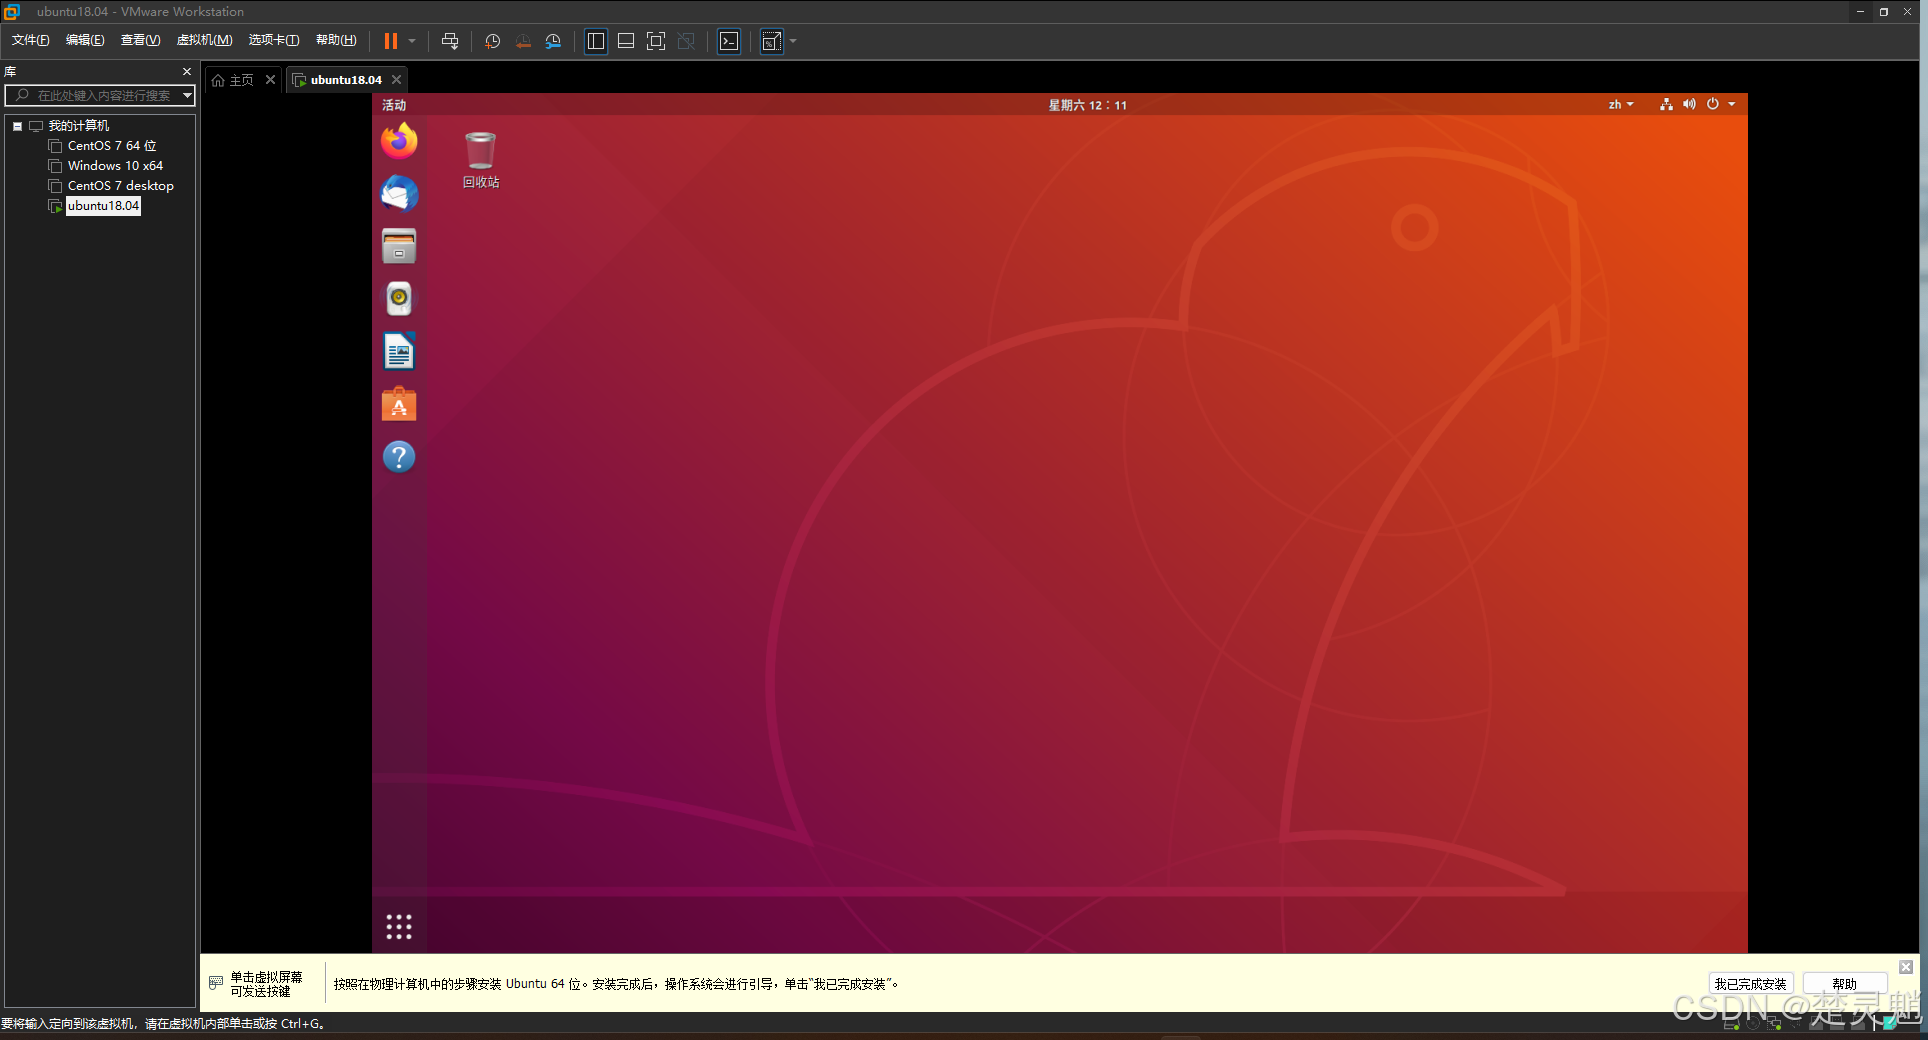
Task: Open the Ubuntu clock showing 星期六 12:11
Action: coord(1087,105)
